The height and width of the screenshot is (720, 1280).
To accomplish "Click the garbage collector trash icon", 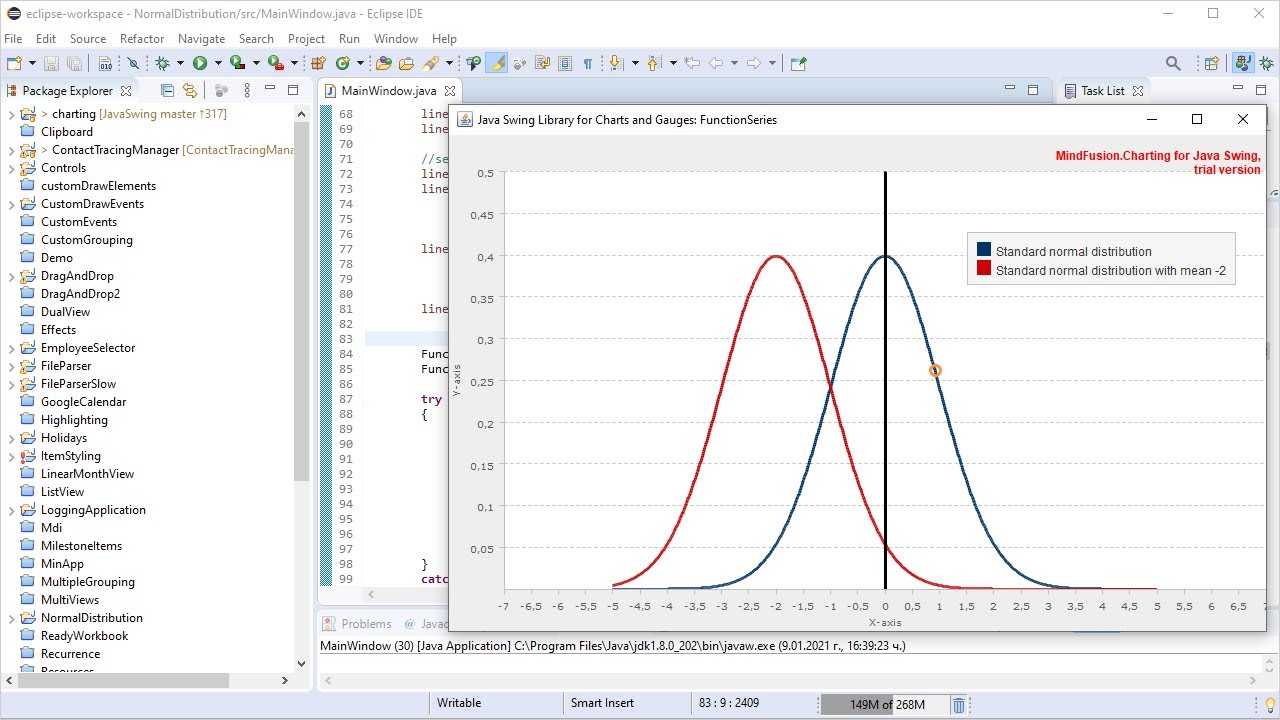I will pyautogui.click(x=958, y=705).
